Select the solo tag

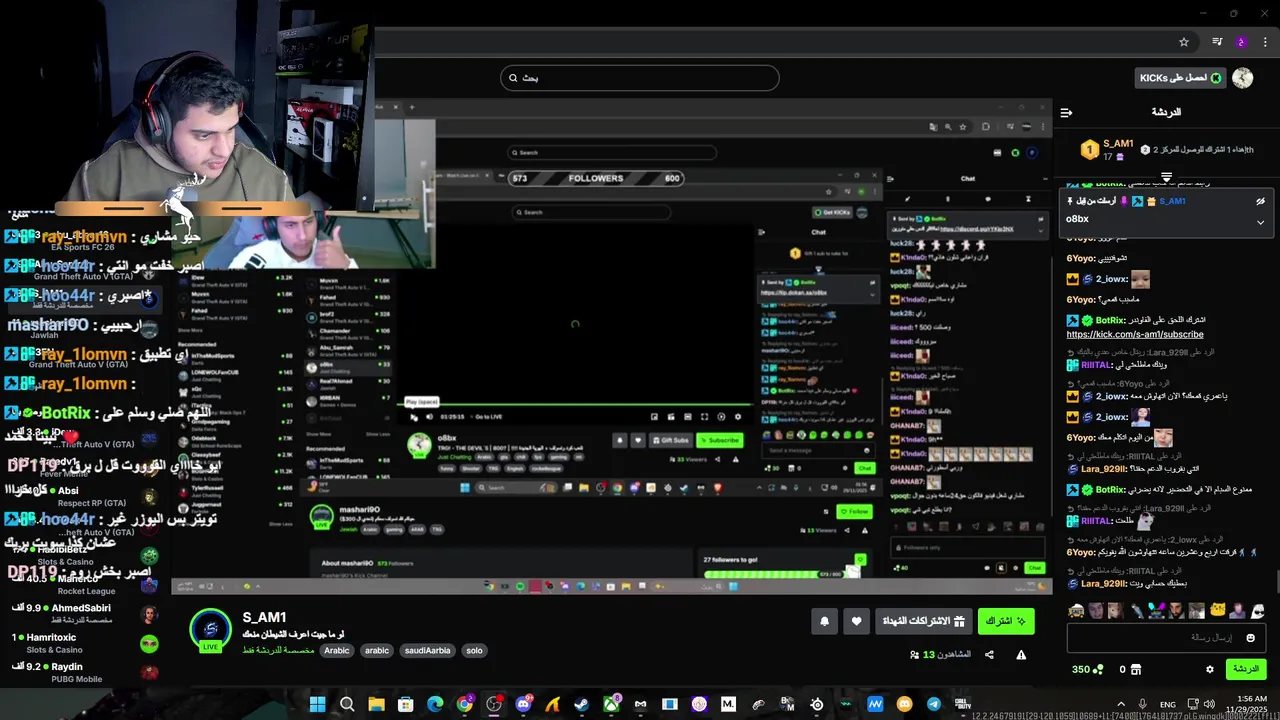pos(474,650)
